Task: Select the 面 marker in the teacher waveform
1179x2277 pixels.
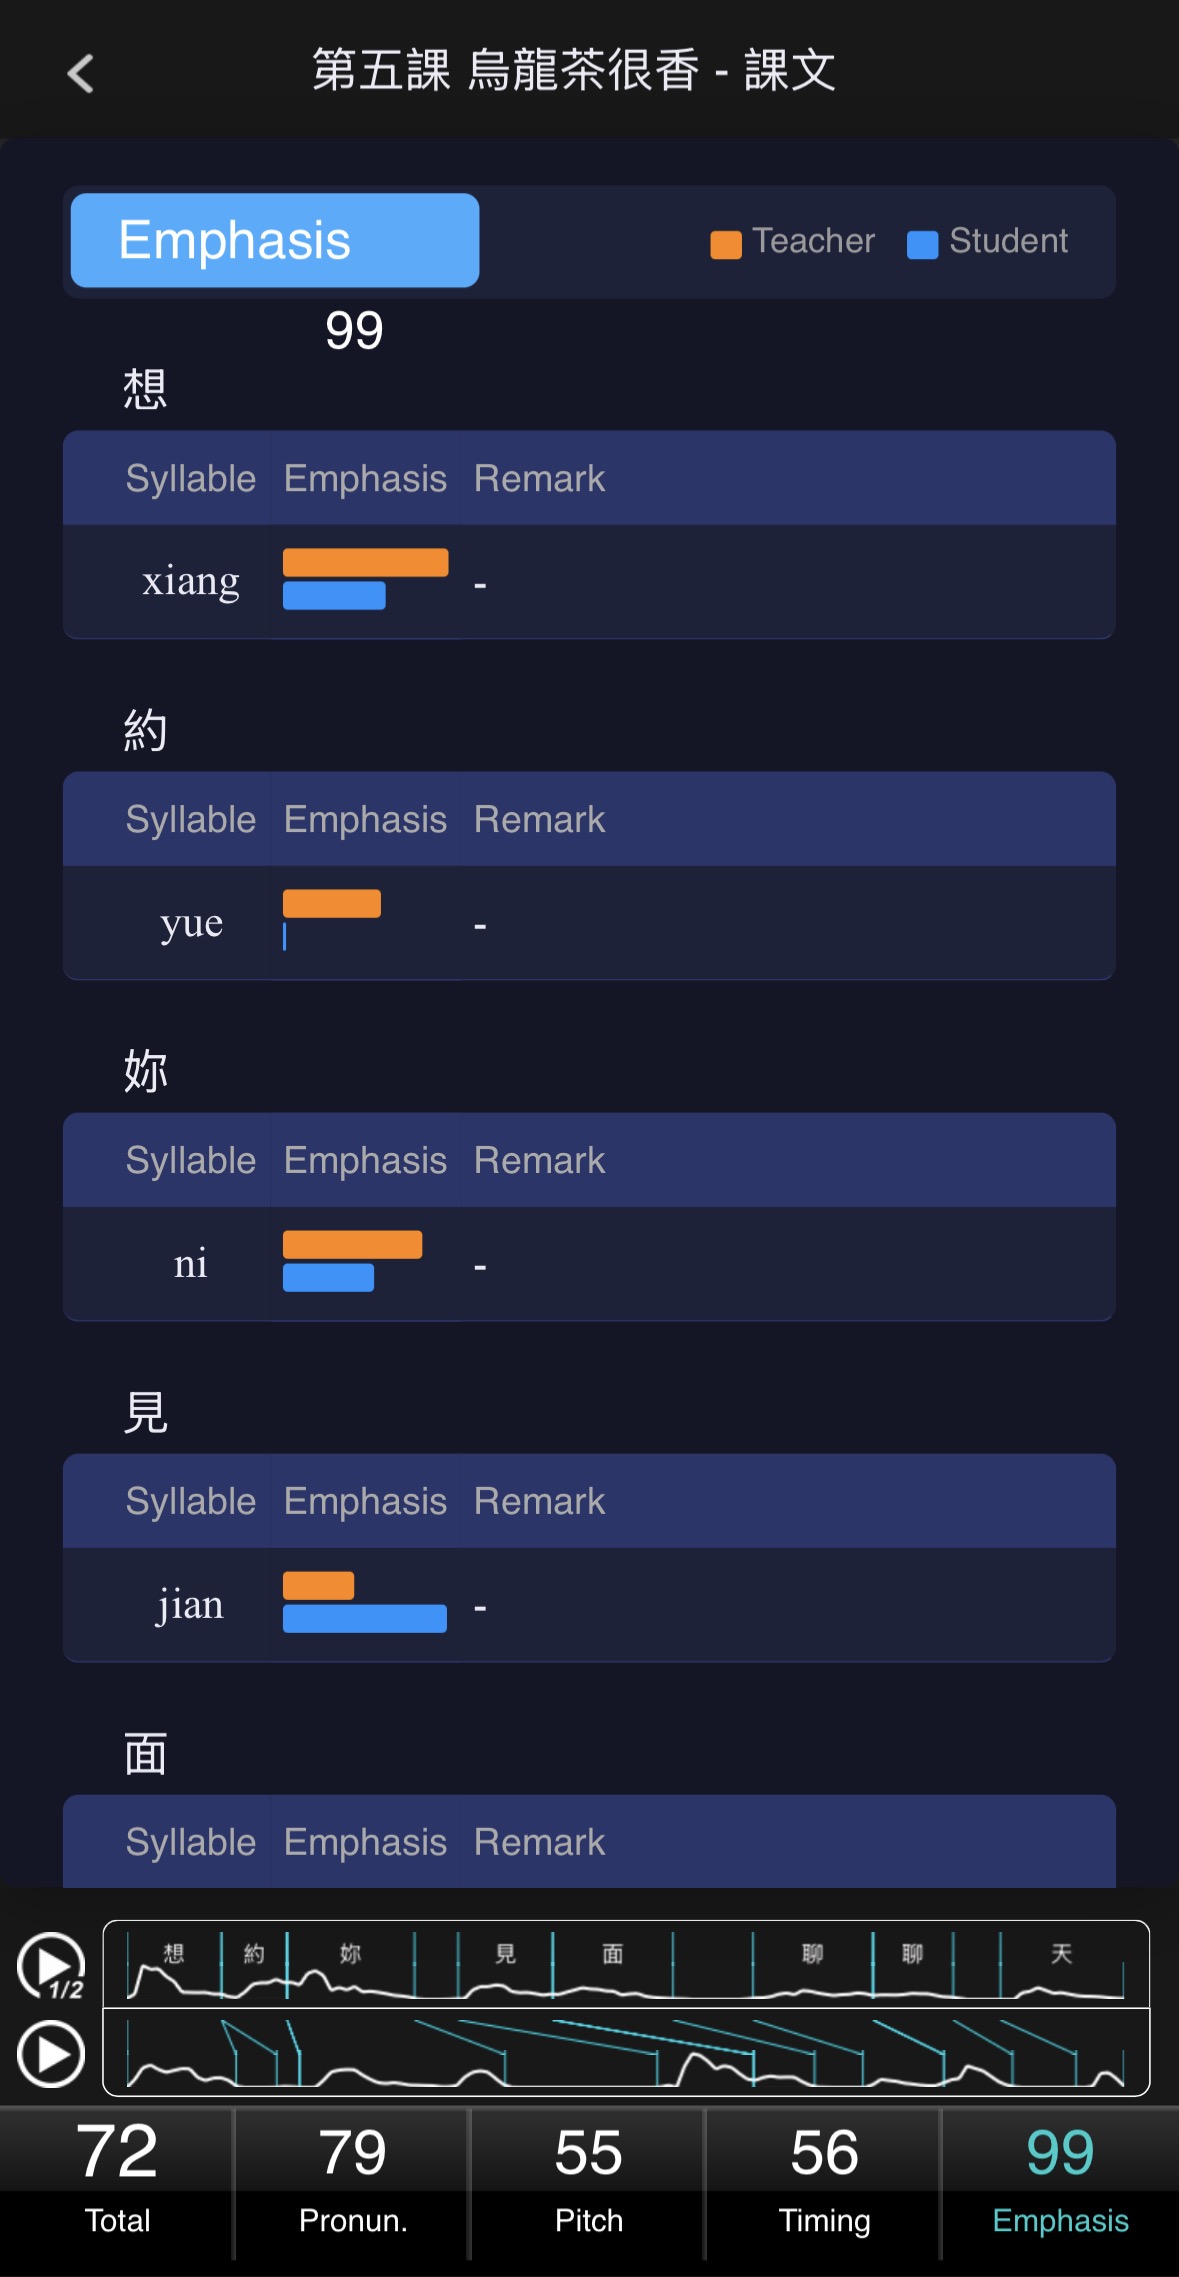Action: coord(613,1953)
